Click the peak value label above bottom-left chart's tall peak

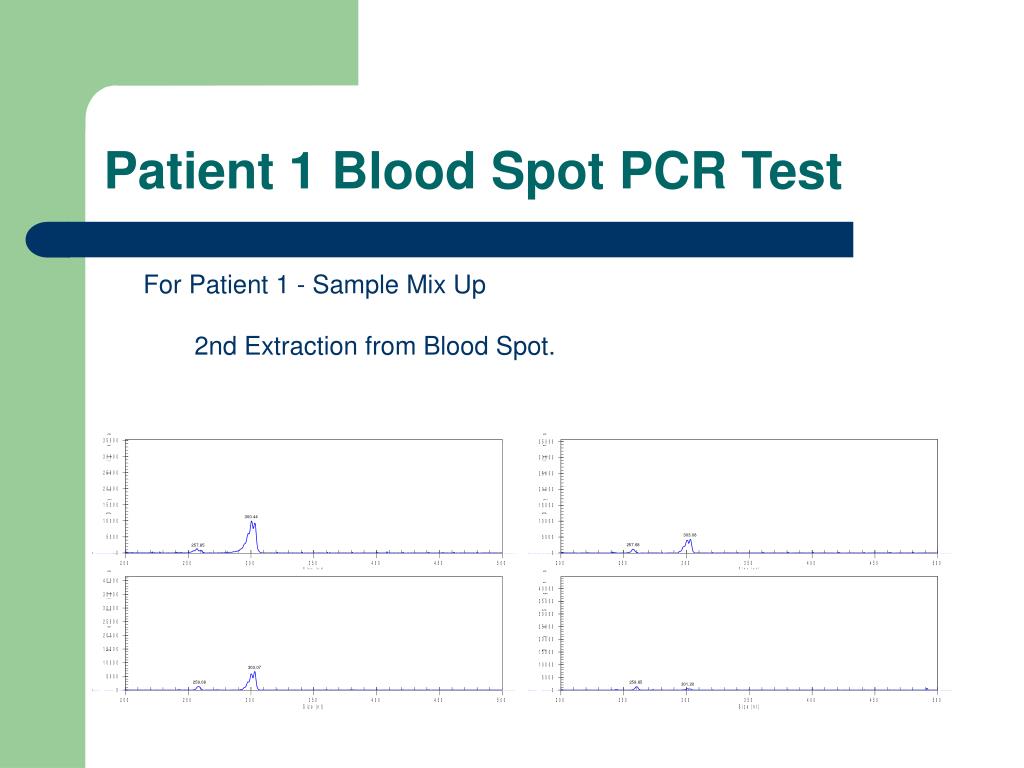click(255, 667)
